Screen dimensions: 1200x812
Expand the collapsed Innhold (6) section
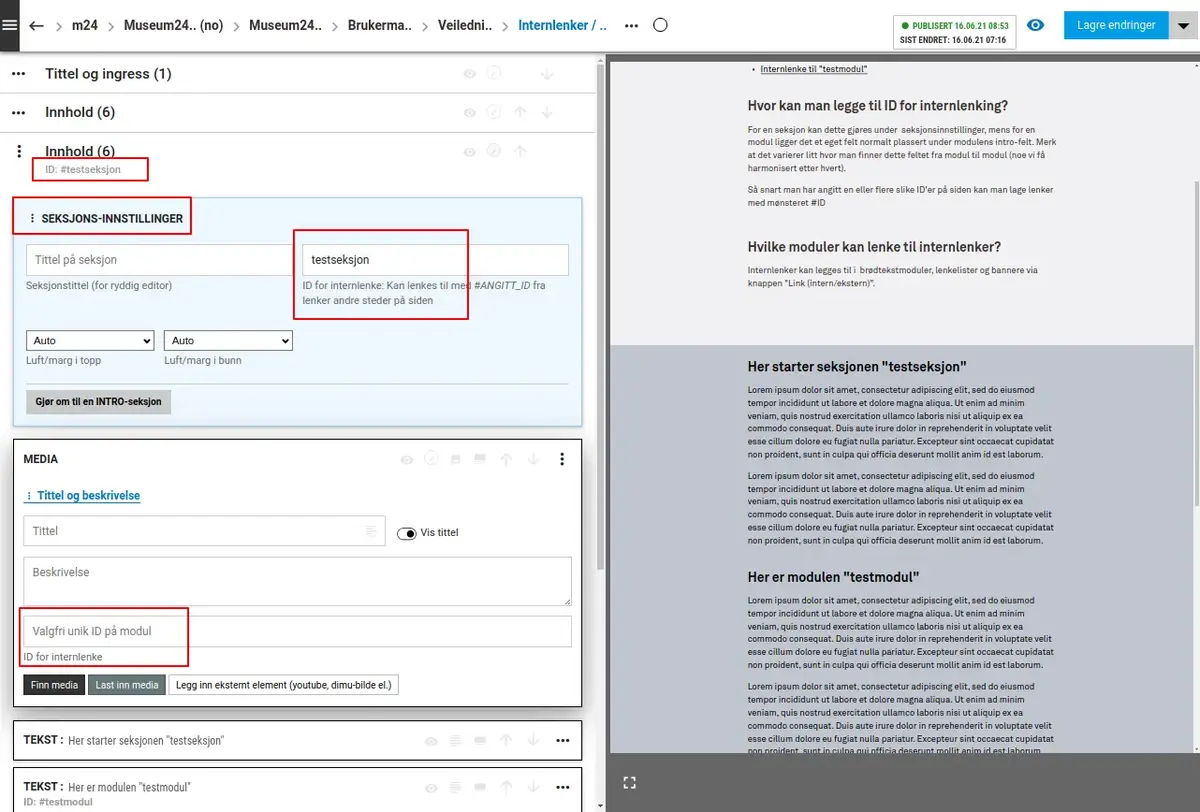point(80,113)
